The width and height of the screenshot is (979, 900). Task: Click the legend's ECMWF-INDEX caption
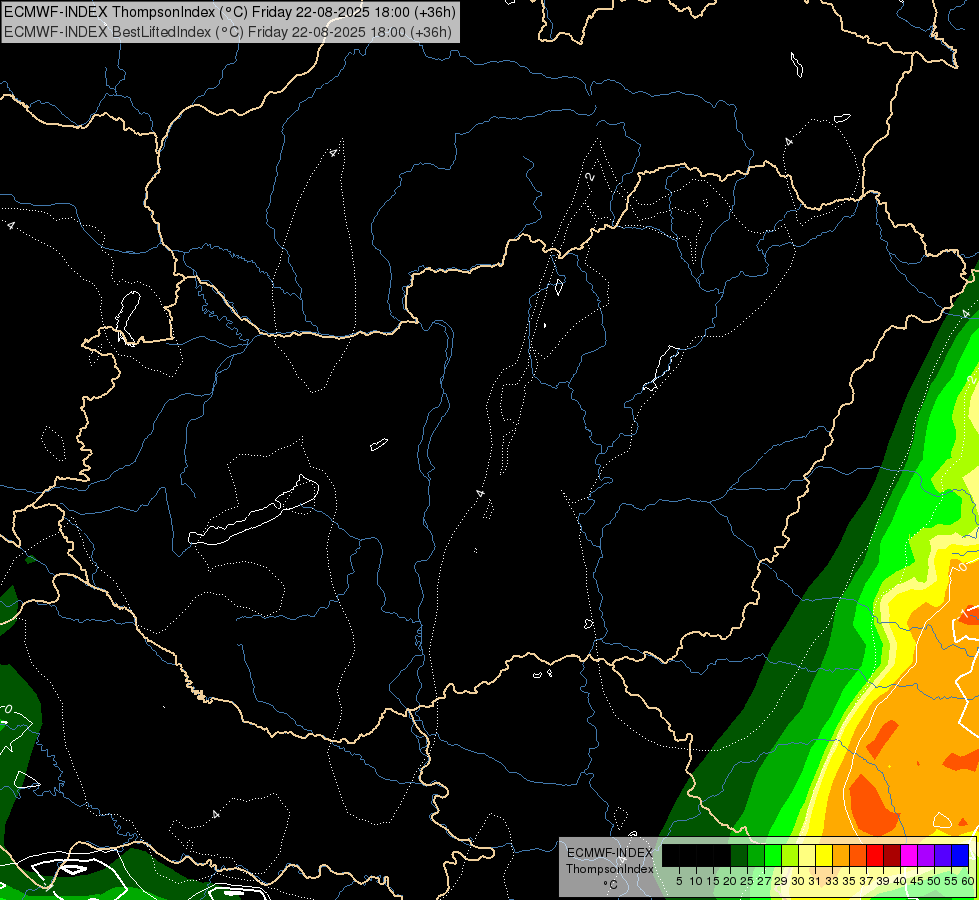pos(610,853)
